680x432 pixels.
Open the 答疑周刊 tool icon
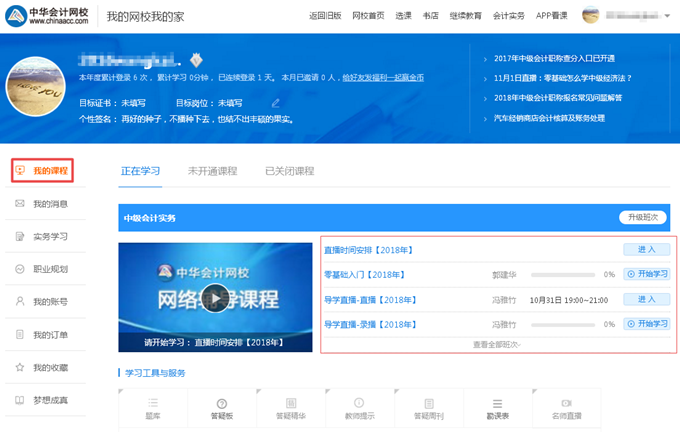[429, 404]
